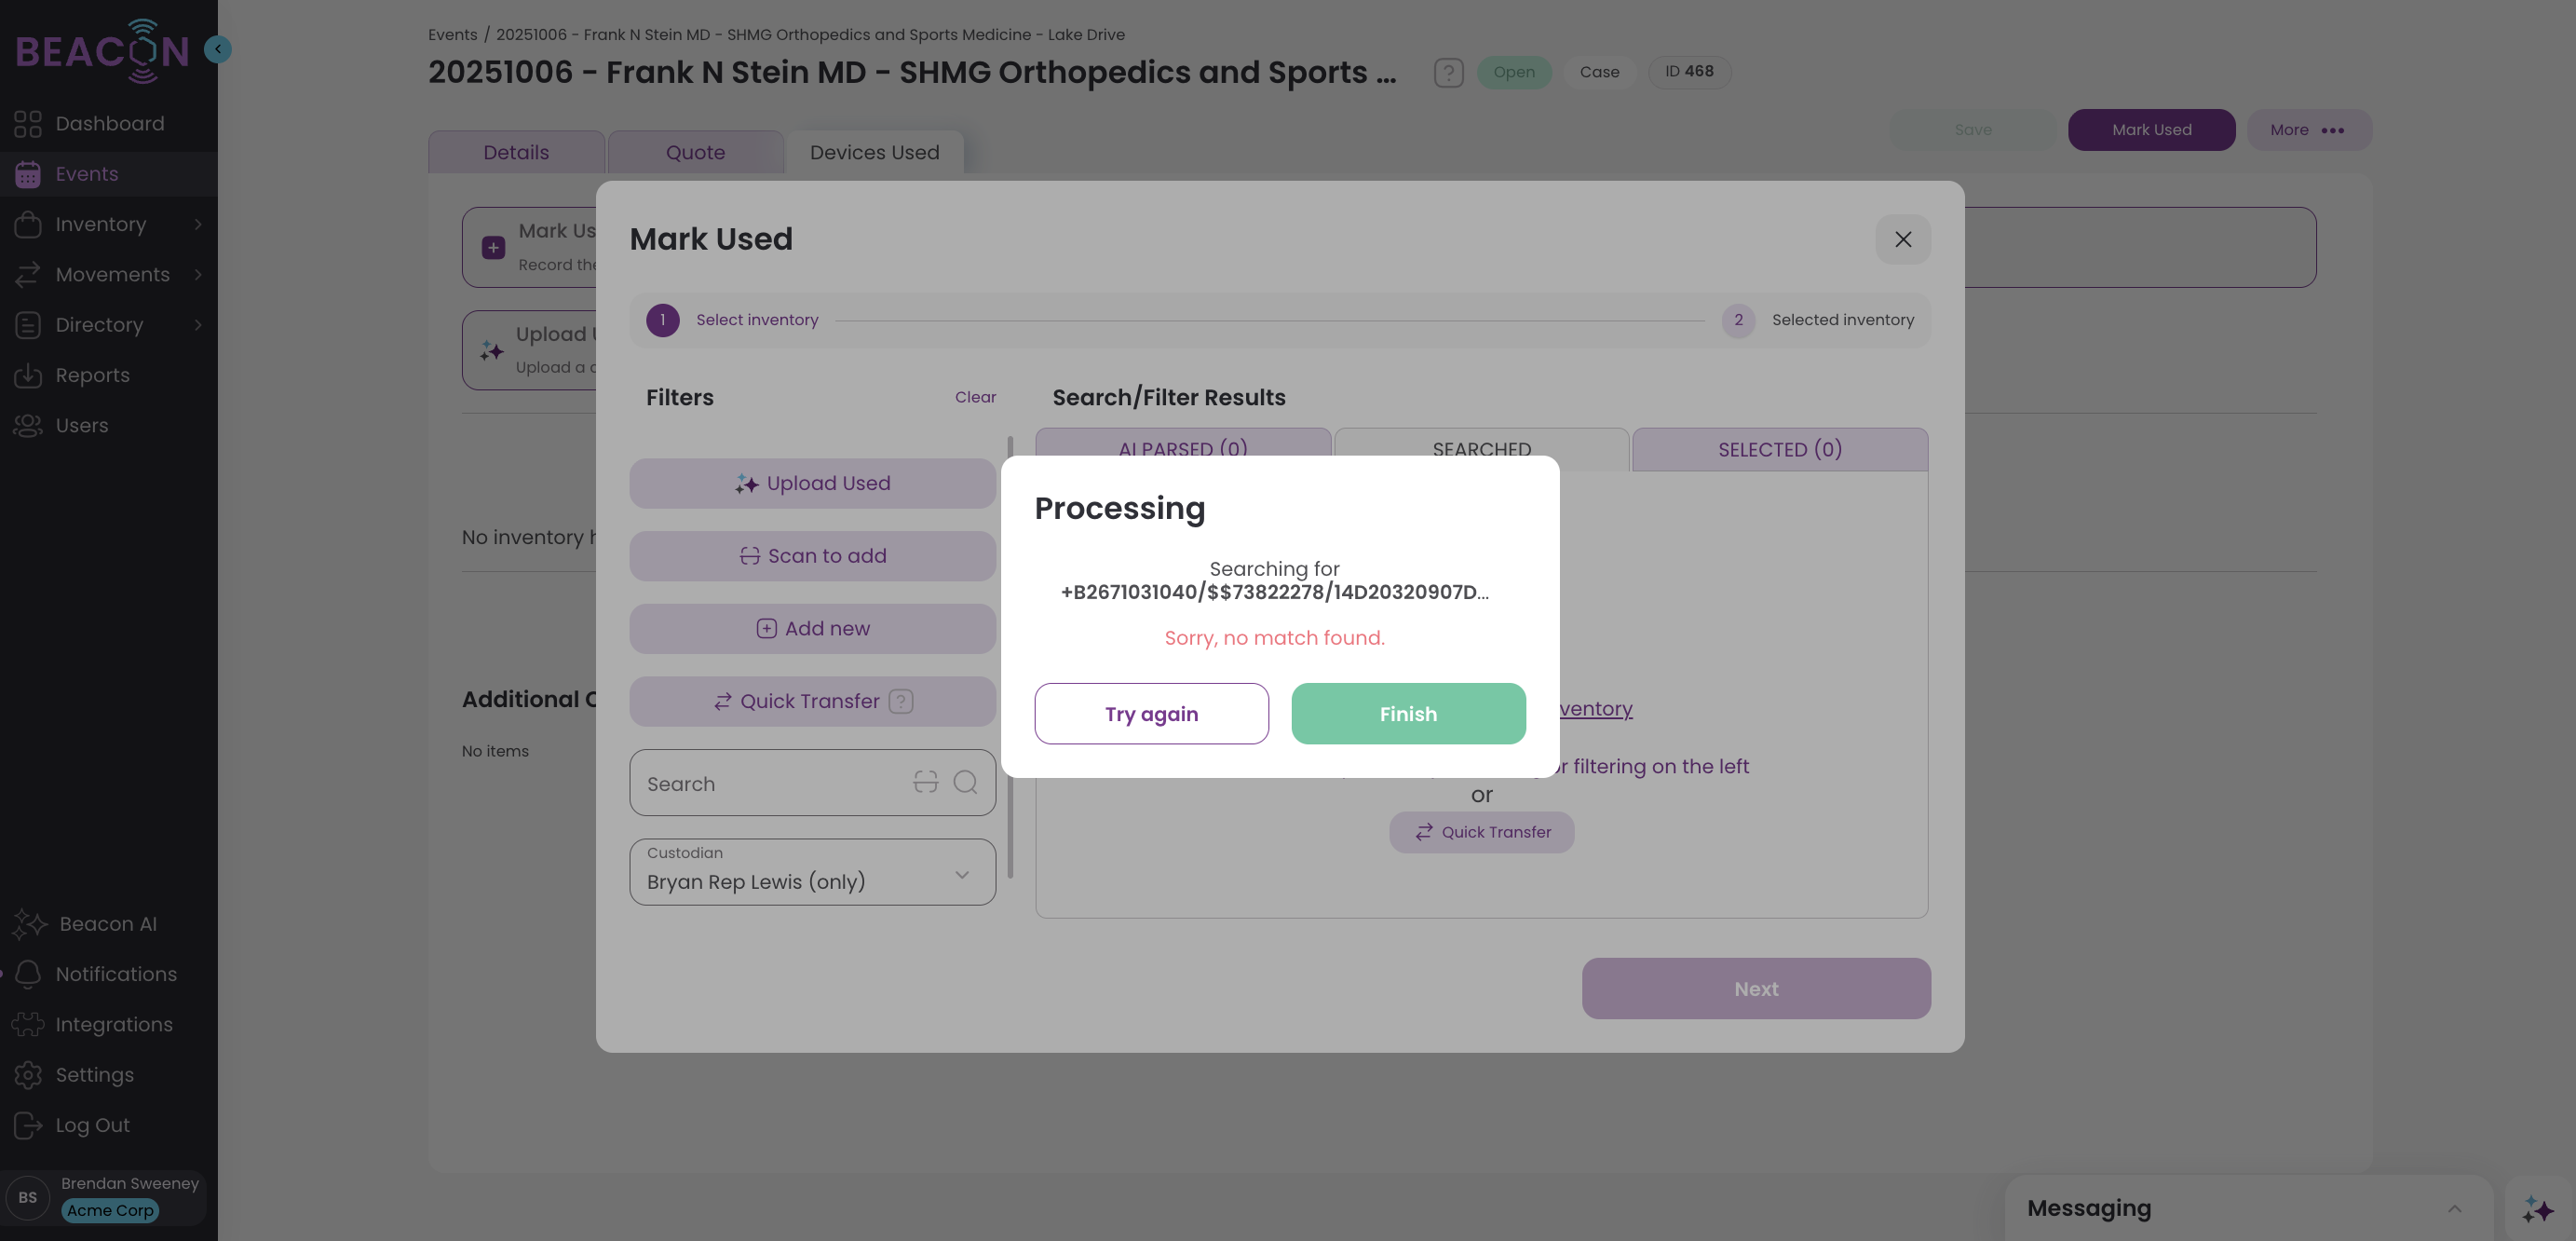2576x1241 pixels.
Task: Click the Dashboard grid icon in sidebar
Action: pyautogui.click(x=27, y=124)
